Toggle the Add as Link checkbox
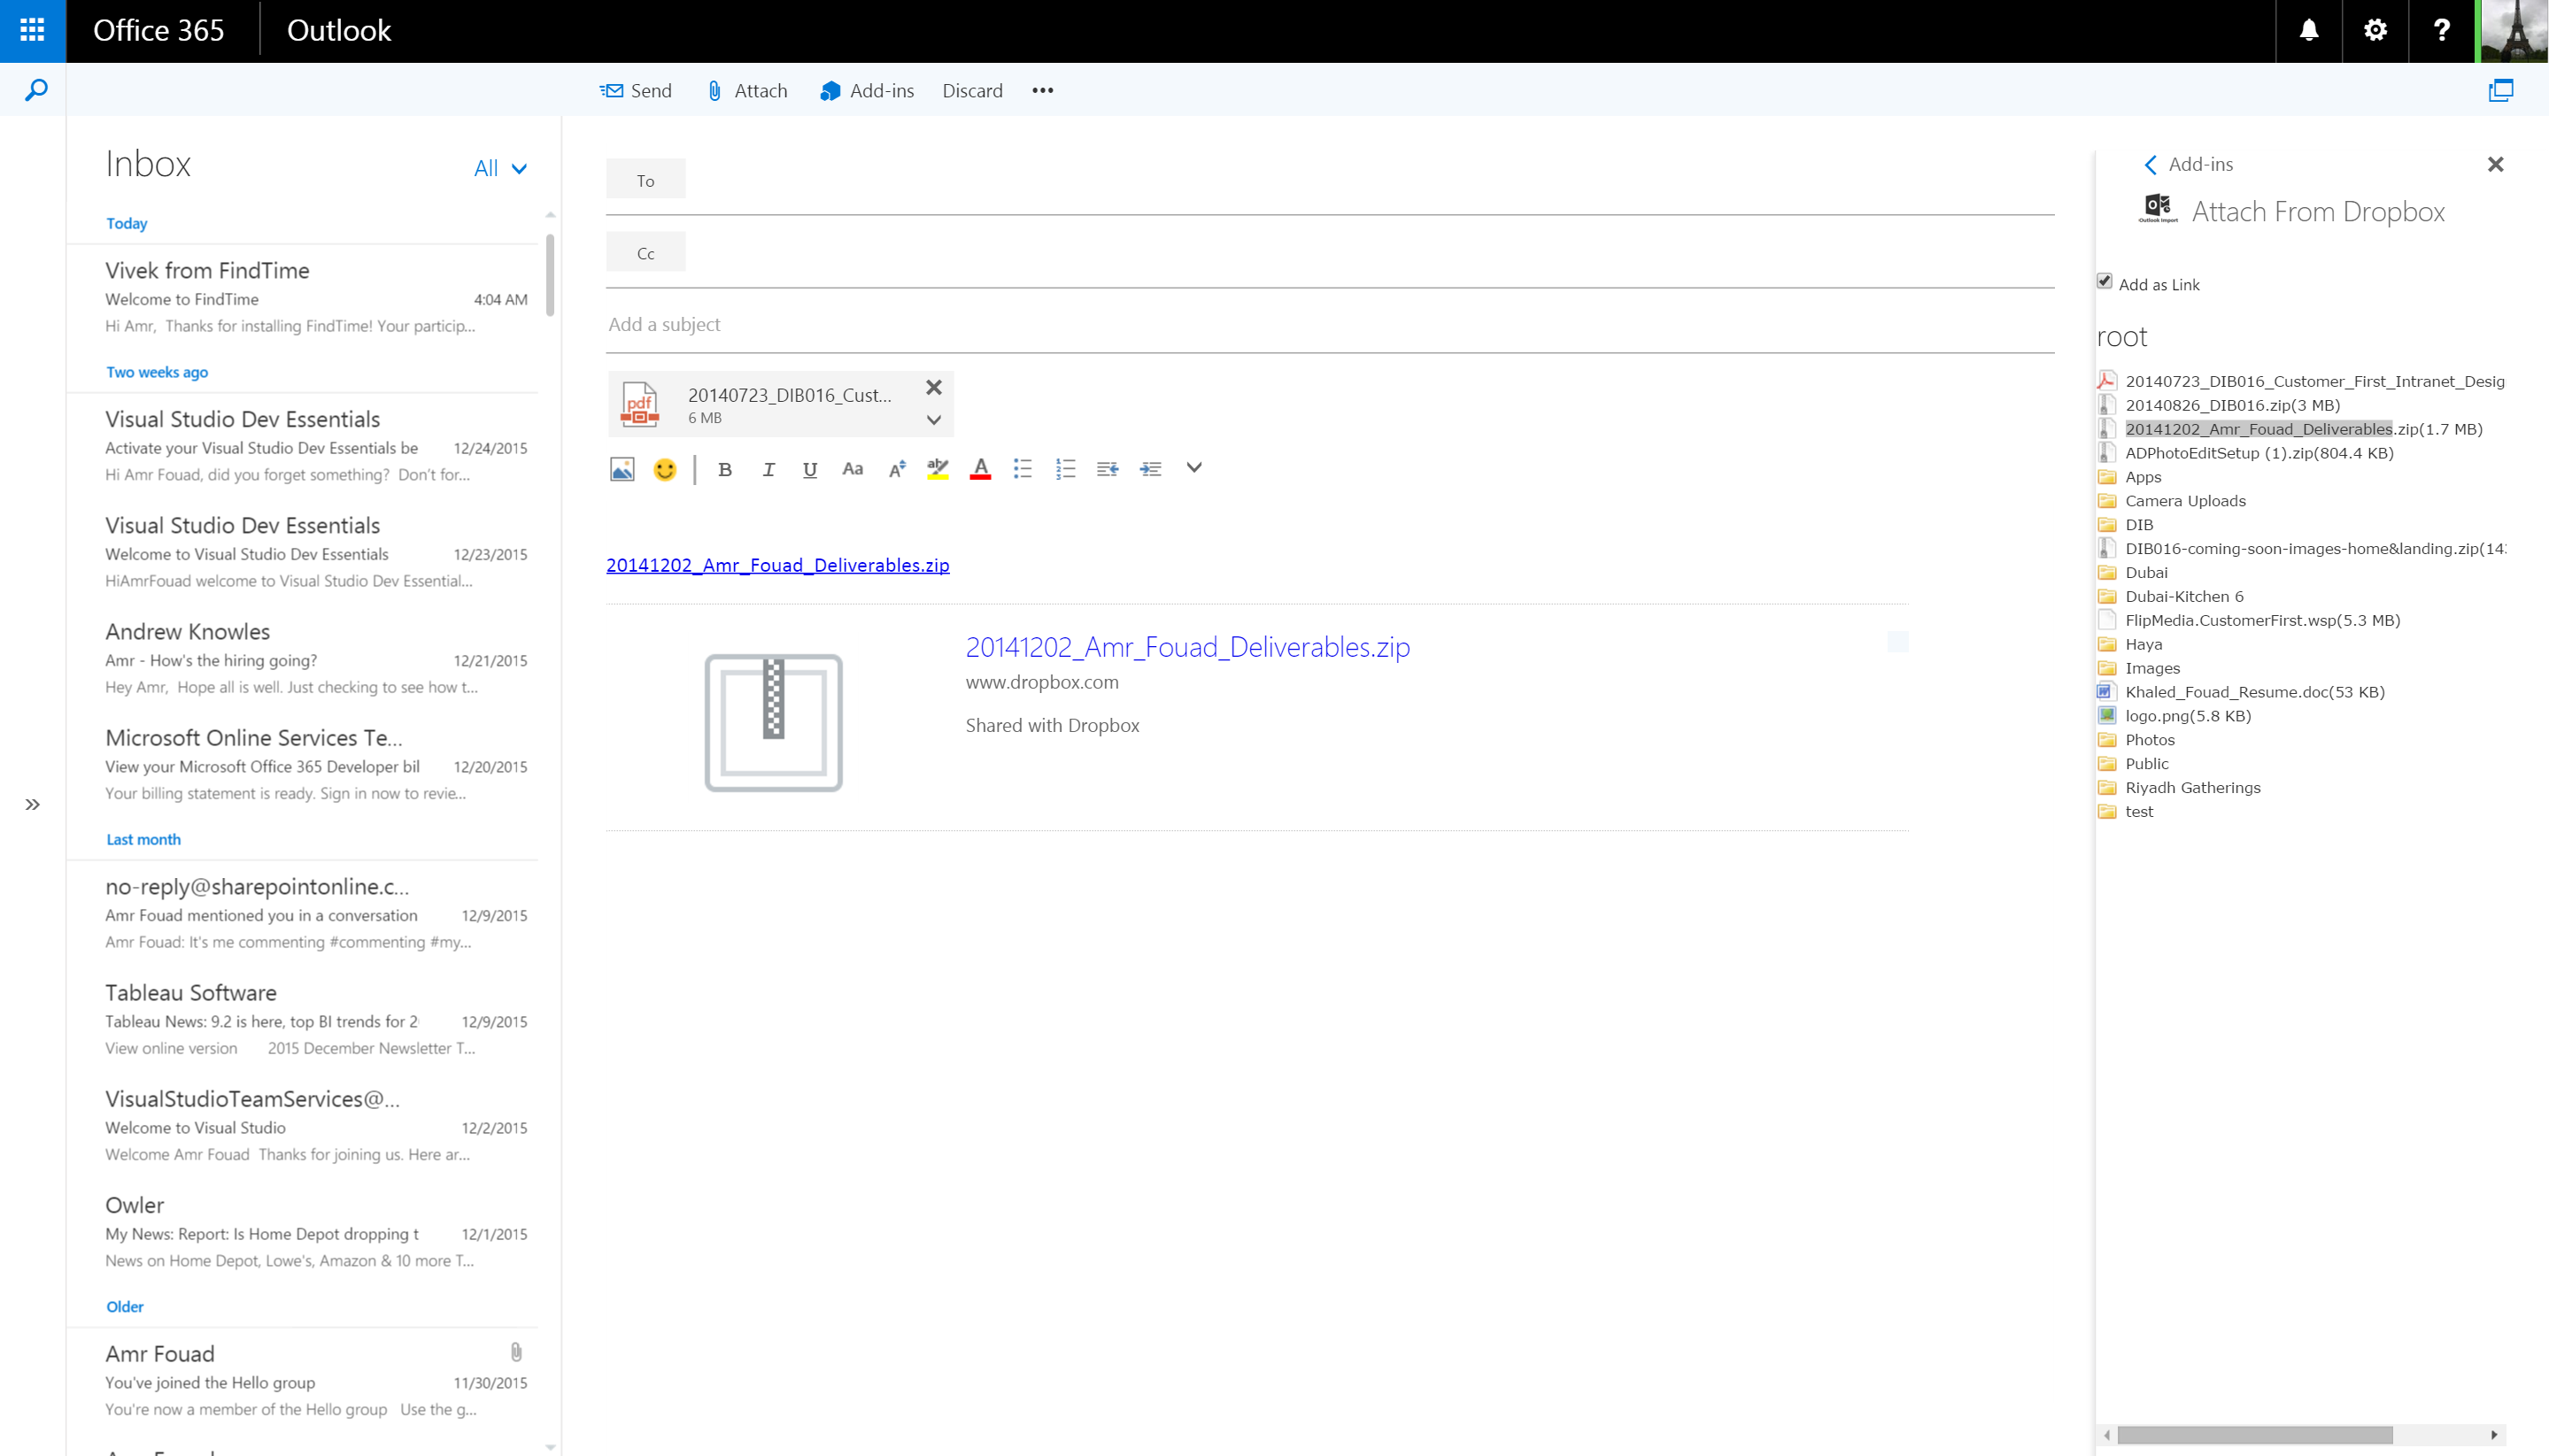 [x=2104, y=282]
